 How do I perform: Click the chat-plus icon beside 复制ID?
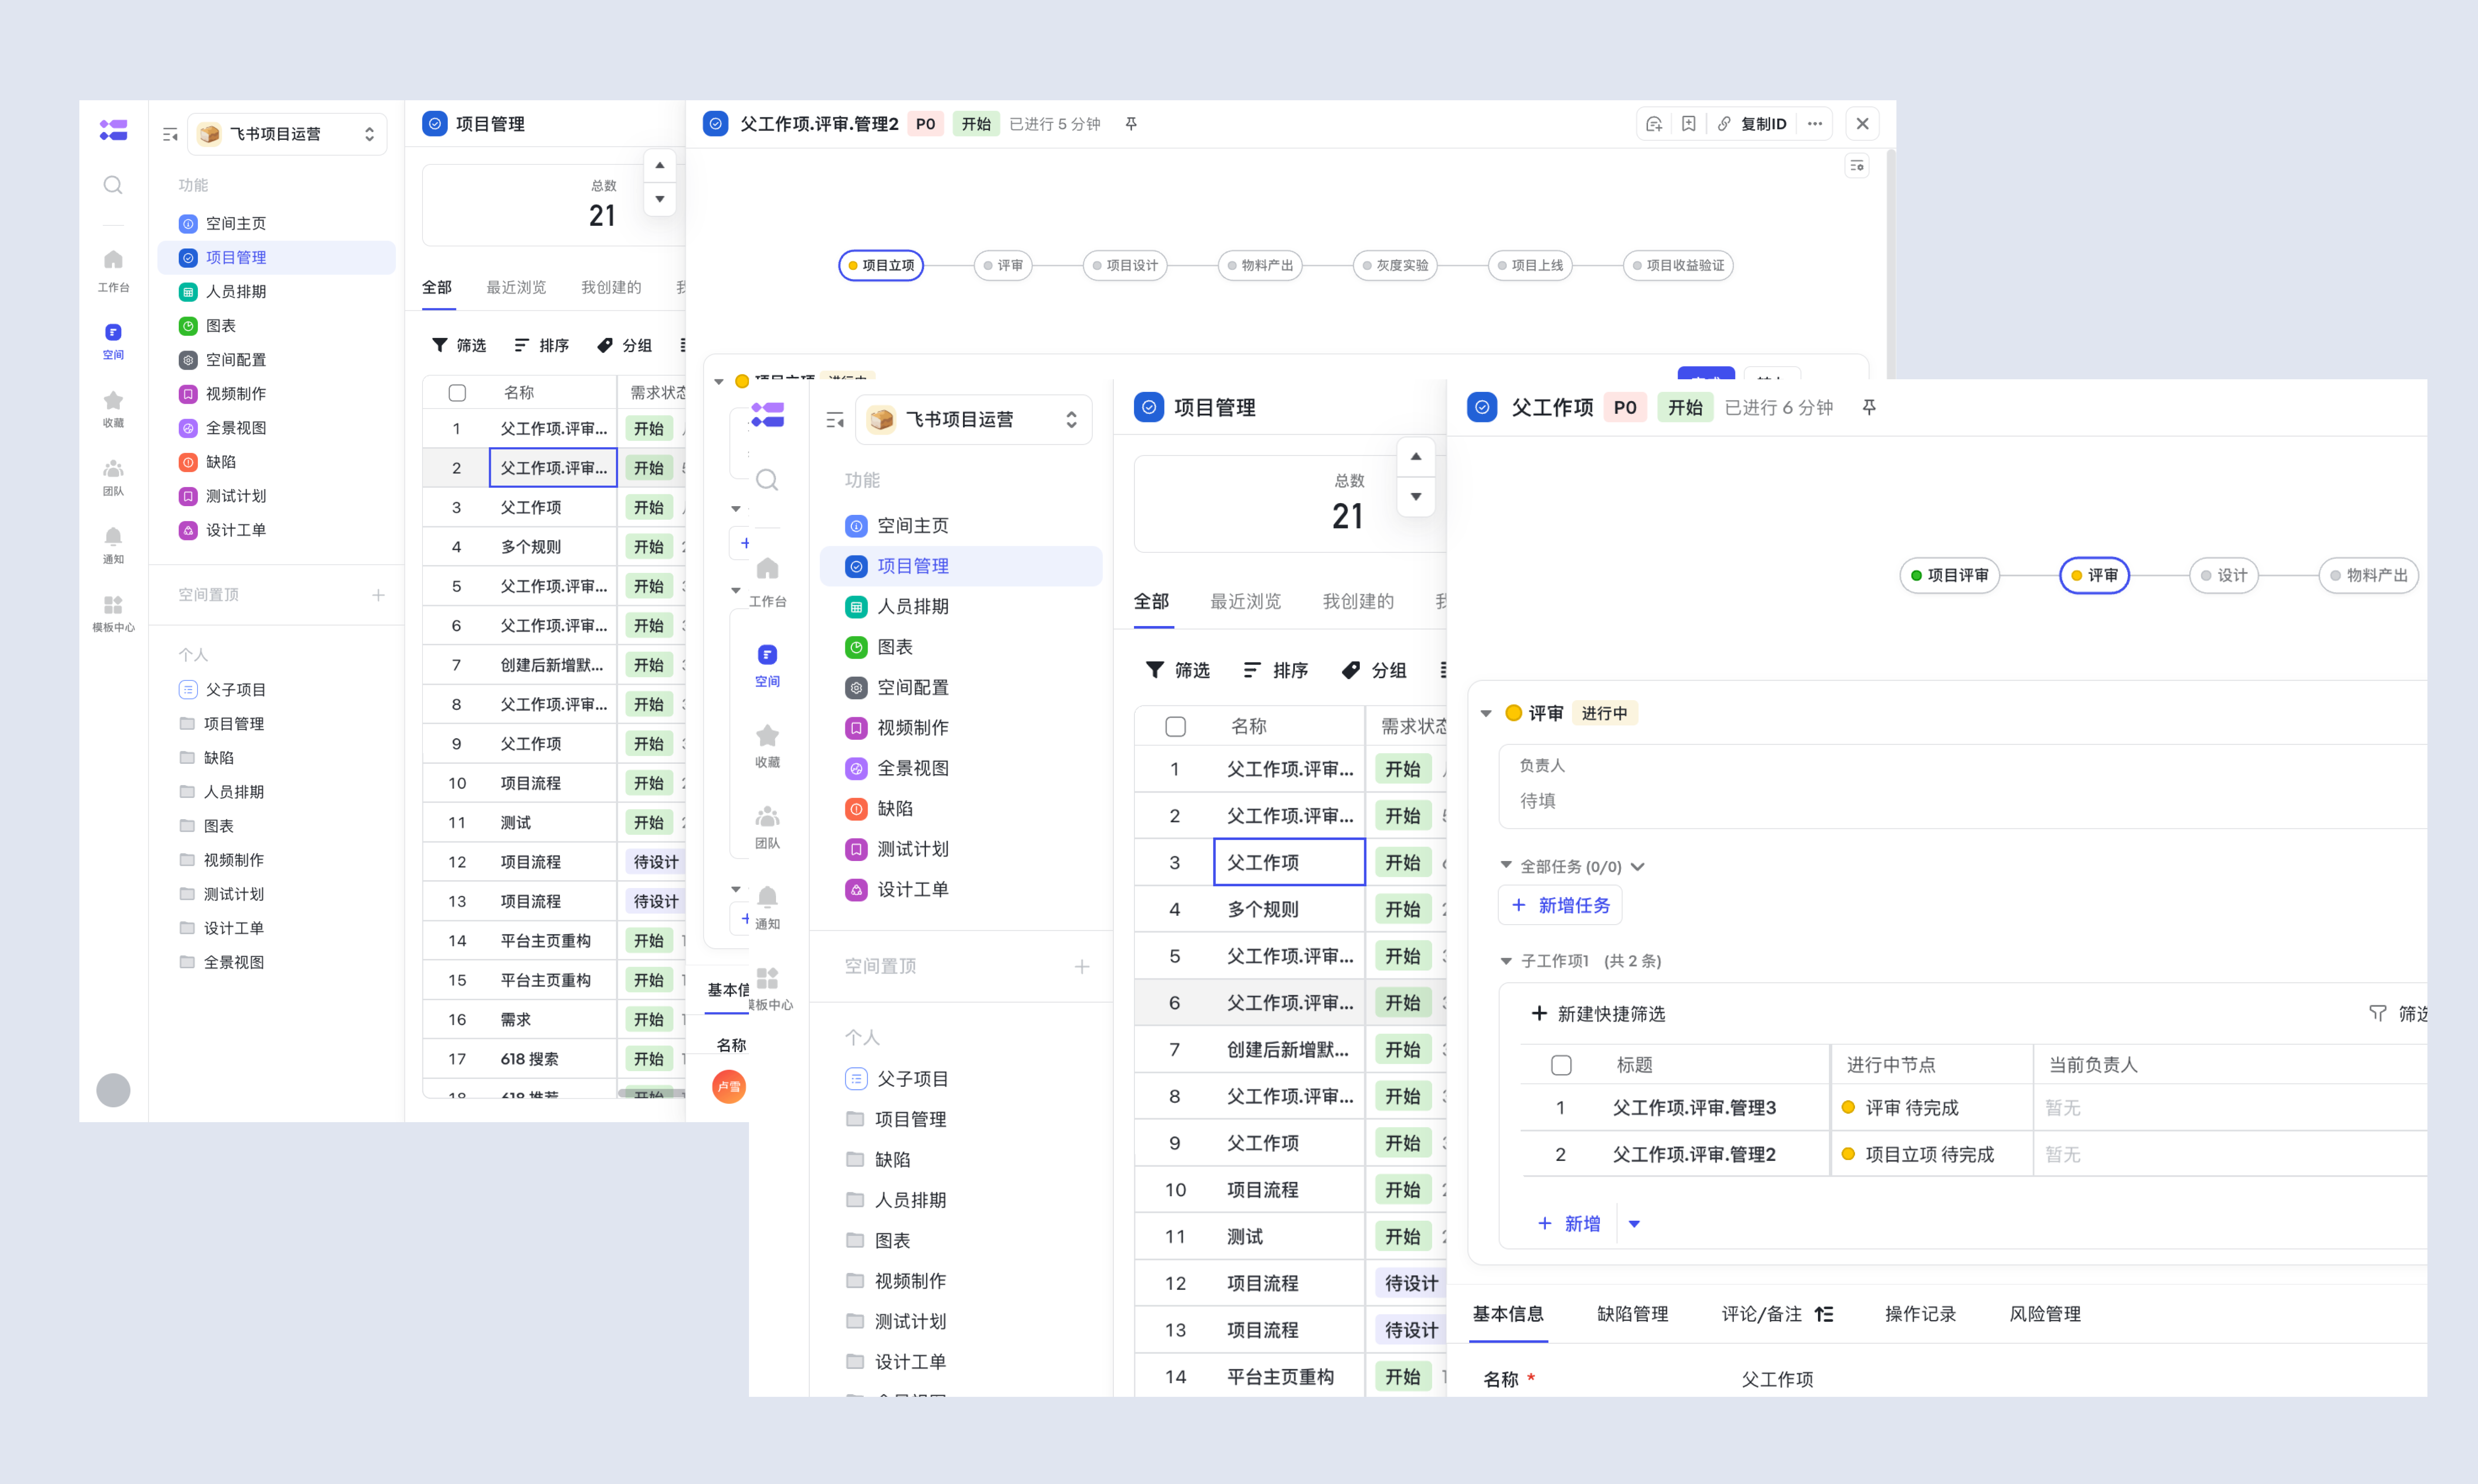point(1653,124)
